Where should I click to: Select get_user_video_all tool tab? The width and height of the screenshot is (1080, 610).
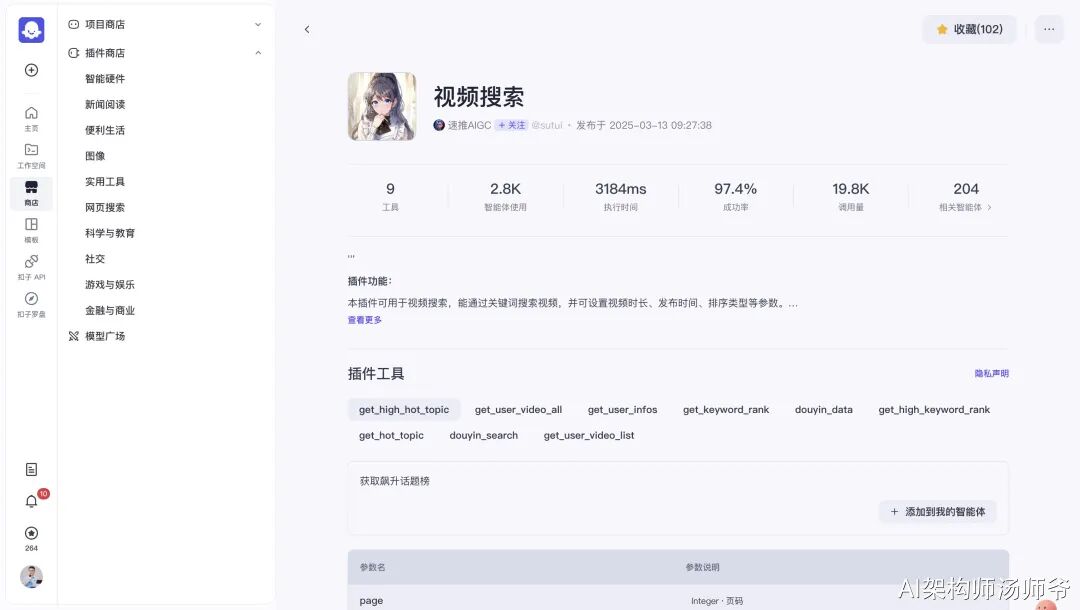(x=518, y=410)
